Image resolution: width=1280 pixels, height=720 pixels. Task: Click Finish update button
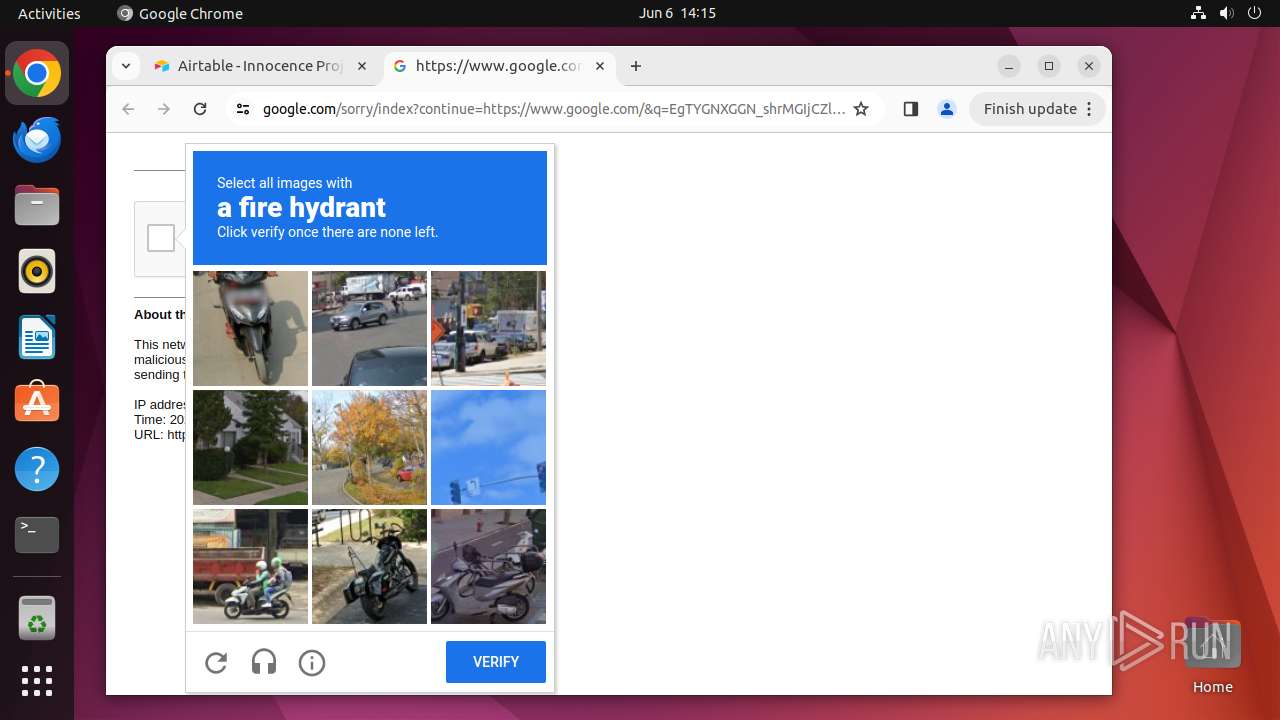[x=1036, y=109]
